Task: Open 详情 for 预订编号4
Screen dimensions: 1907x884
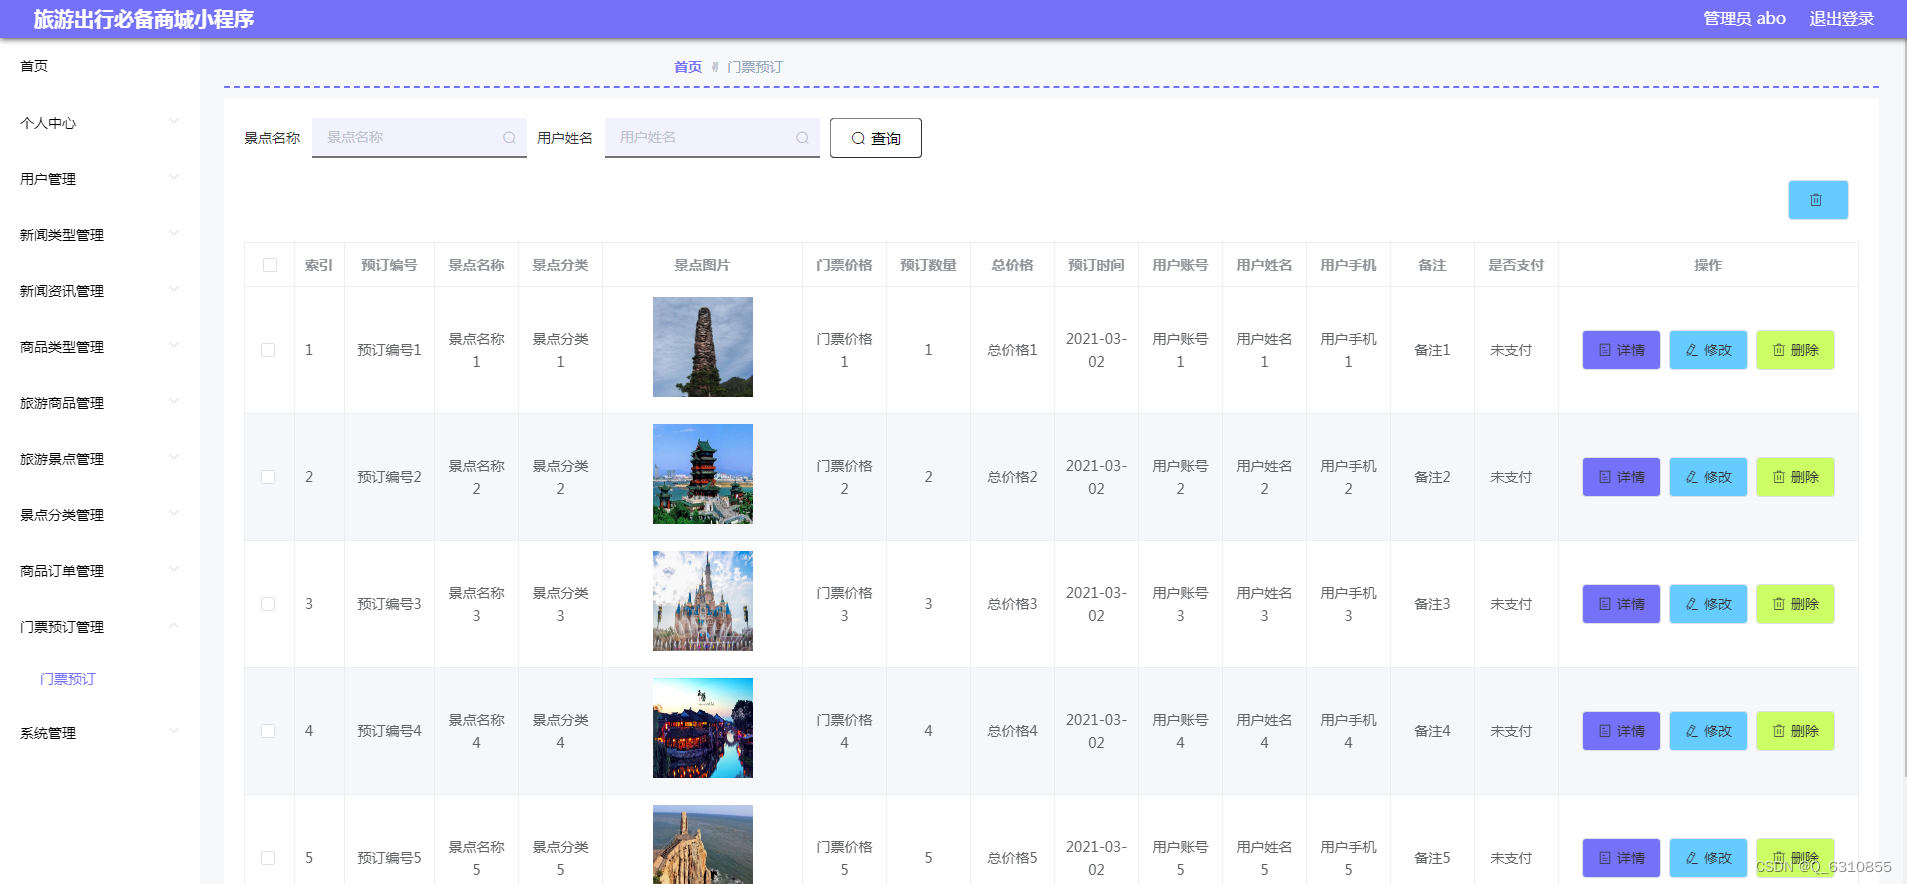Action: [x=1621, y=731]
